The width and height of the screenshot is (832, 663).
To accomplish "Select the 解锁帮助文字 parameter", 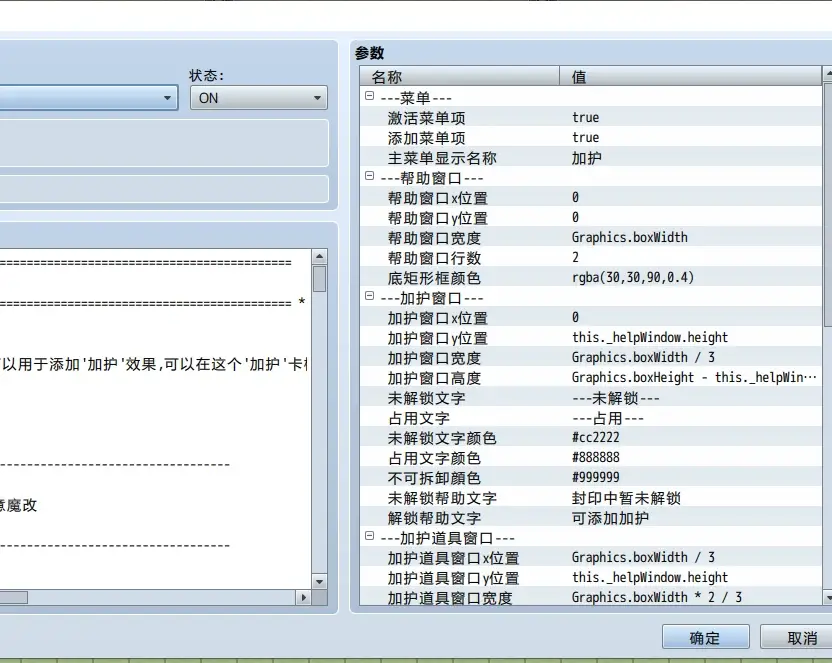I will [591, 518].
